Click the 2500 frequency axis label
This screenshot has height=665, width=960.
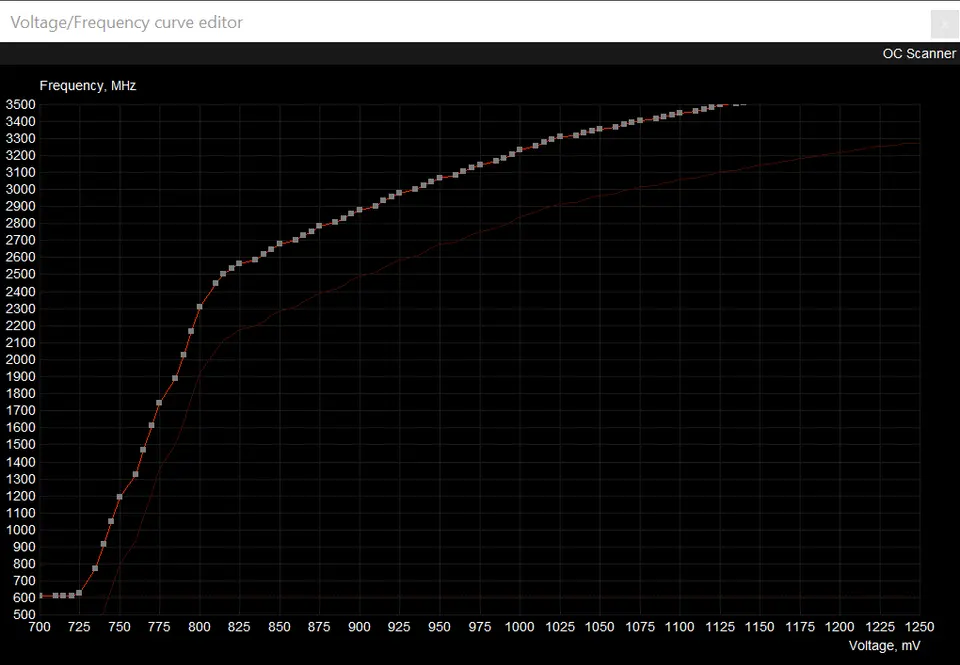click(x=20, y=274)
